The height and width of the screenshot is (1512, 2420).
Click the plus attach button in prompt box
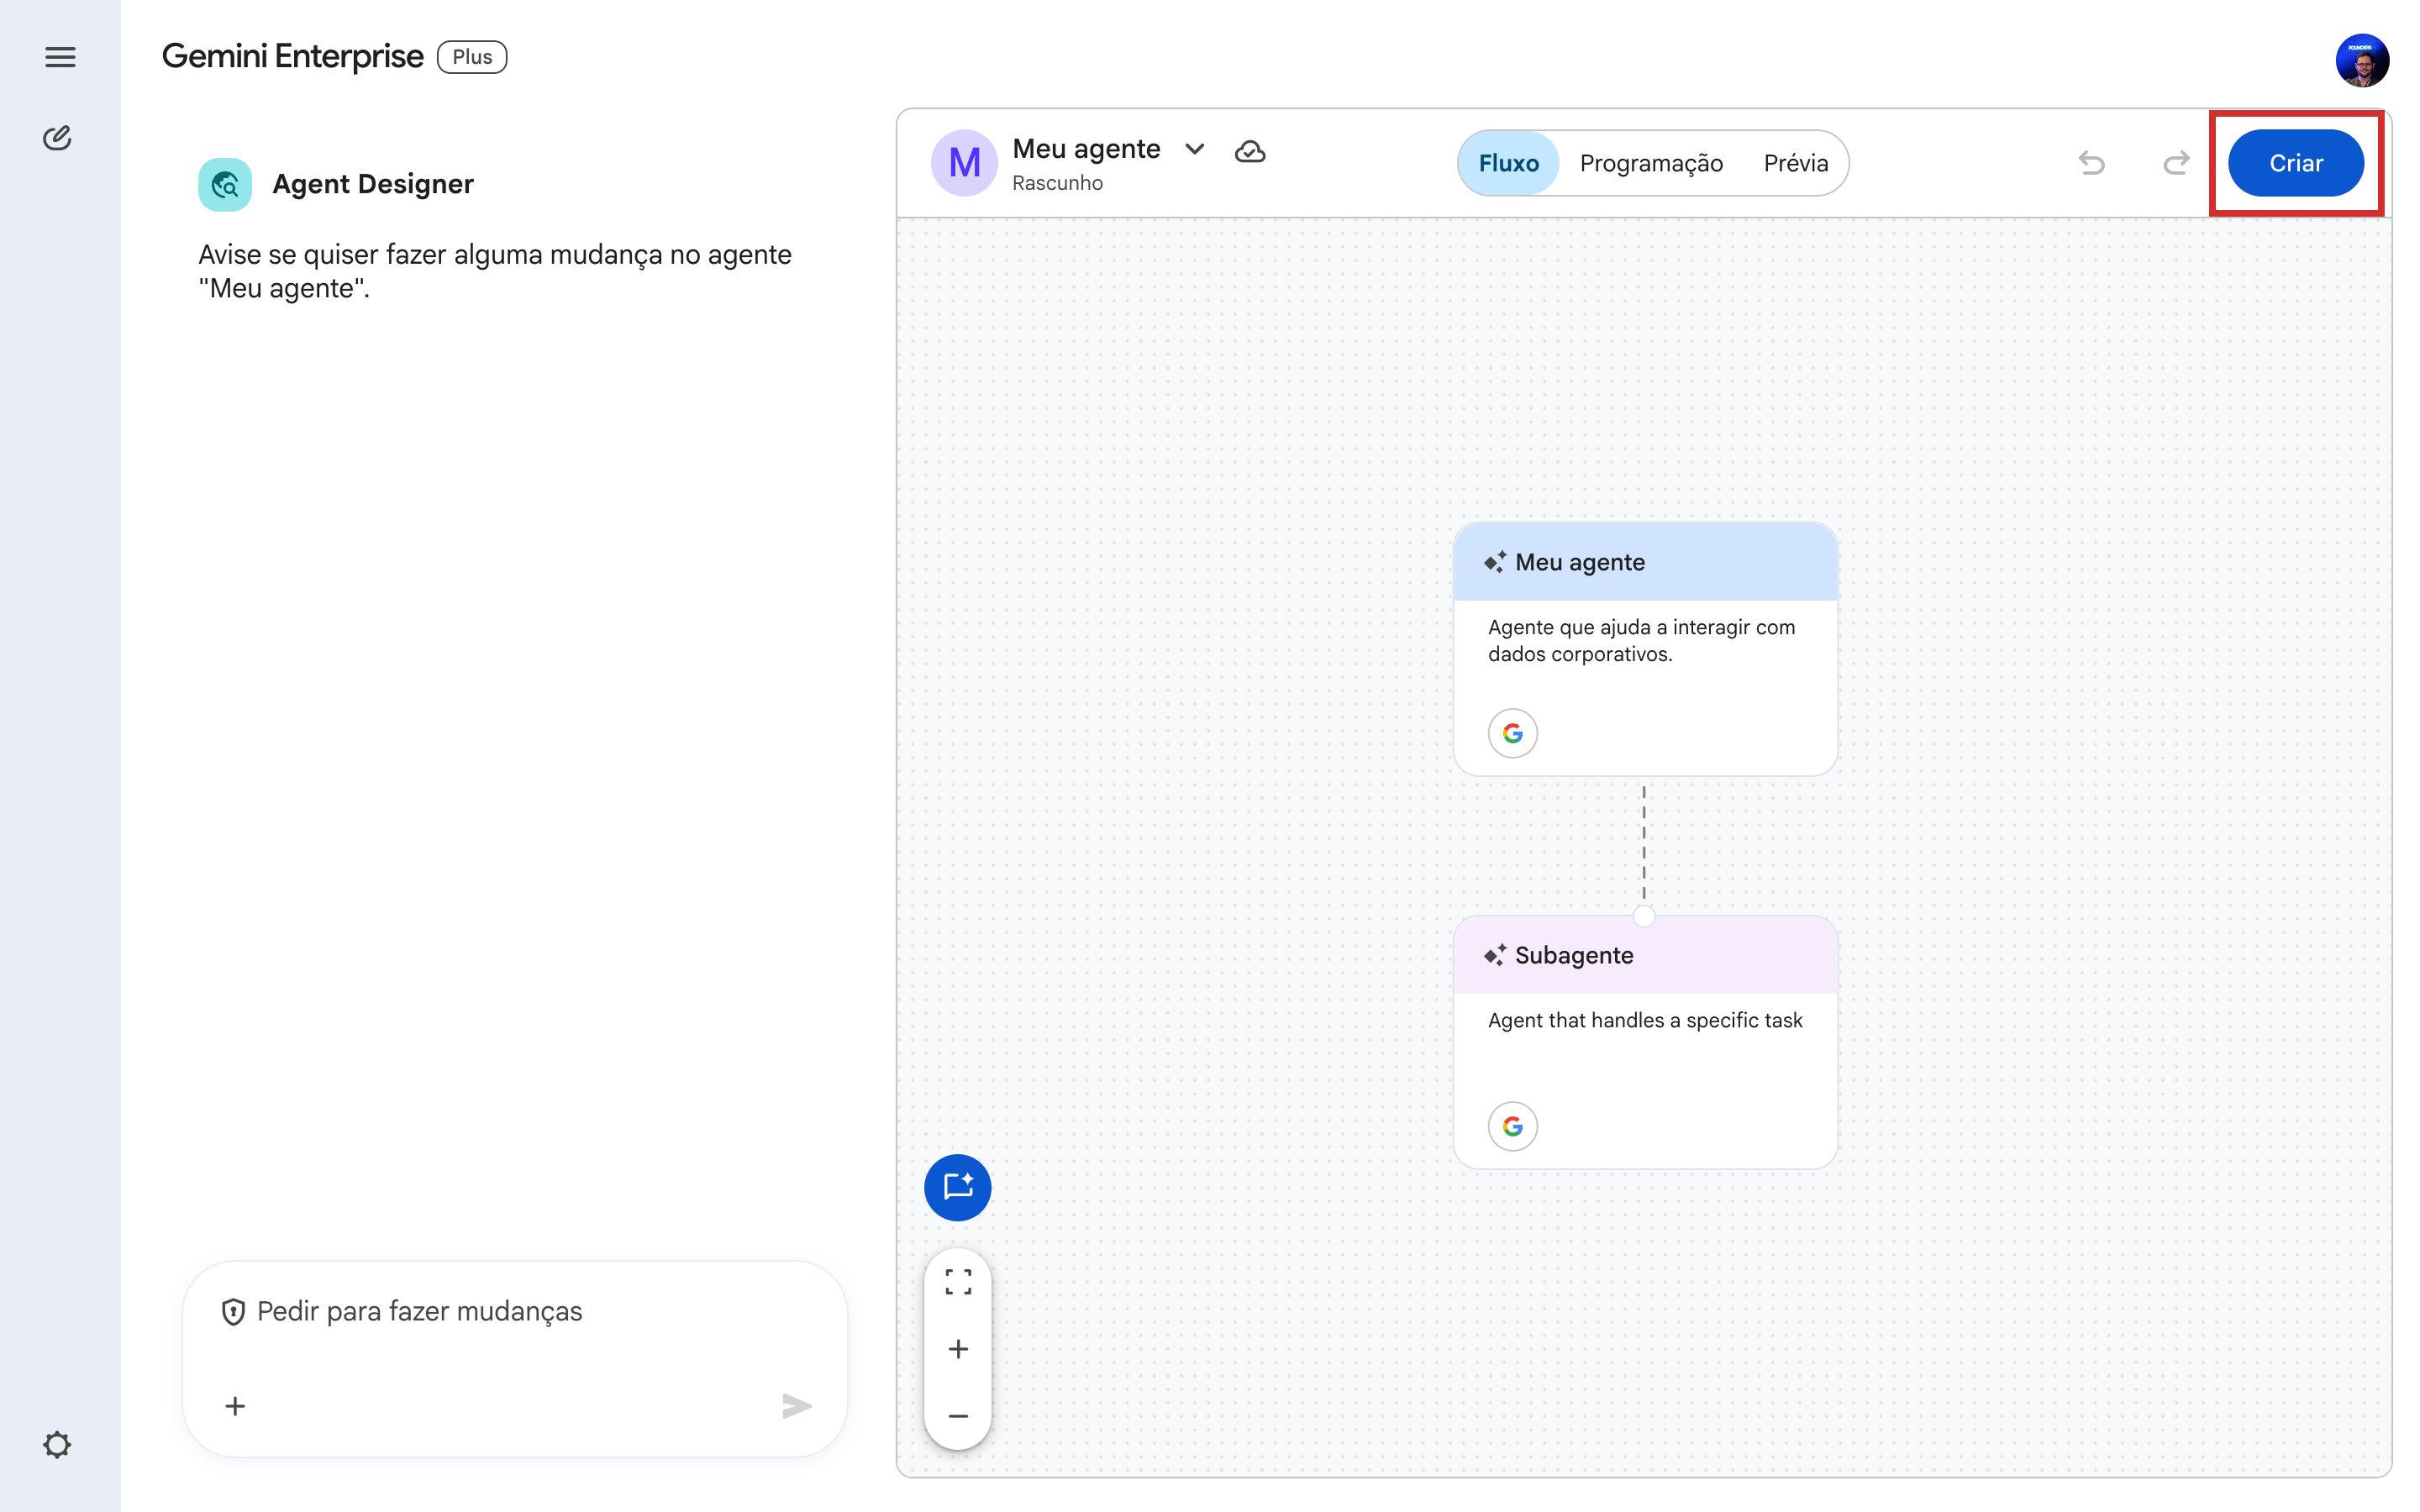click(235, 1406)
